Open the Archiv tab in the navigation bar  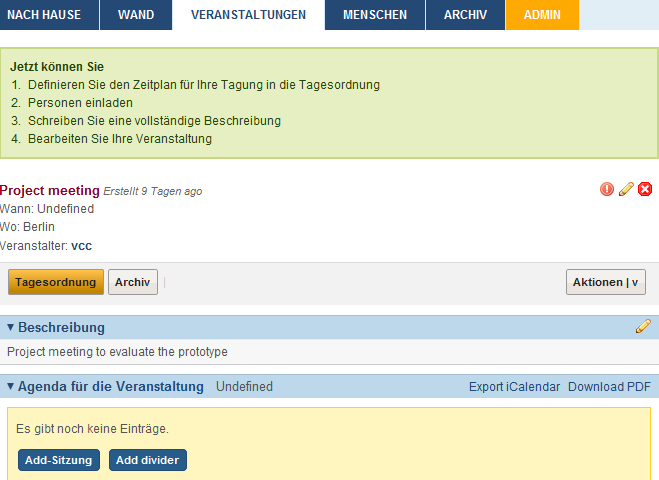pyautogui.click(x=465, y=15)
